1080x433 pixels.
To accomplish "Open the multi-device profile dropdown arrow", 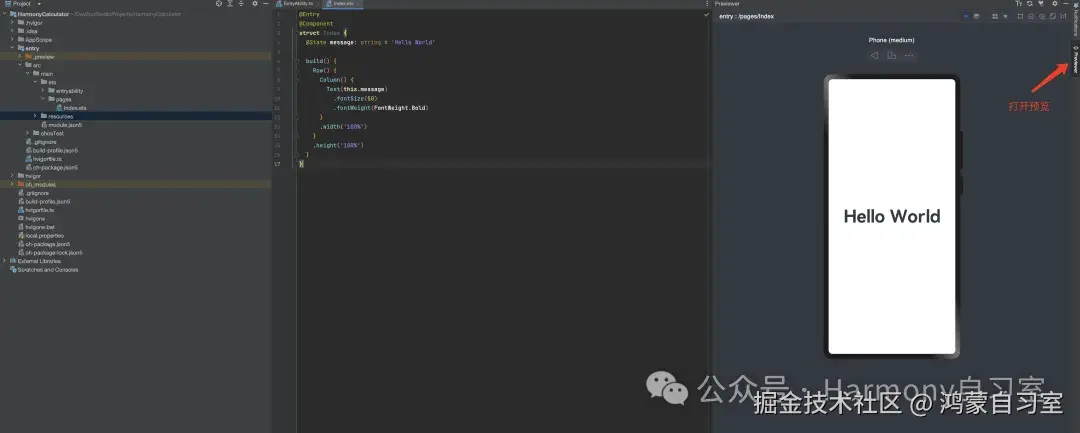I will coord(1006,17).
